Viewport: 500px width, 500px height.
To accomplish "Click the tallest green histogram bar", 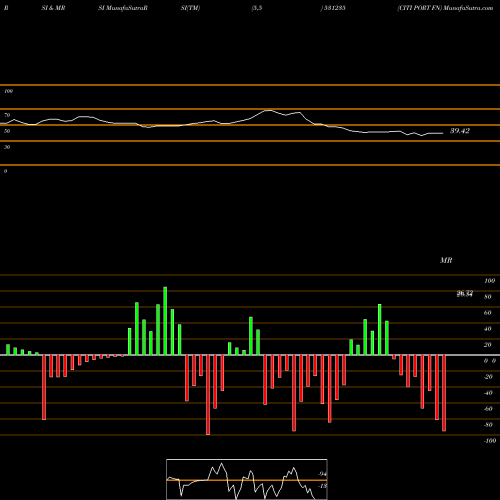I will click(x=165, y=321).
